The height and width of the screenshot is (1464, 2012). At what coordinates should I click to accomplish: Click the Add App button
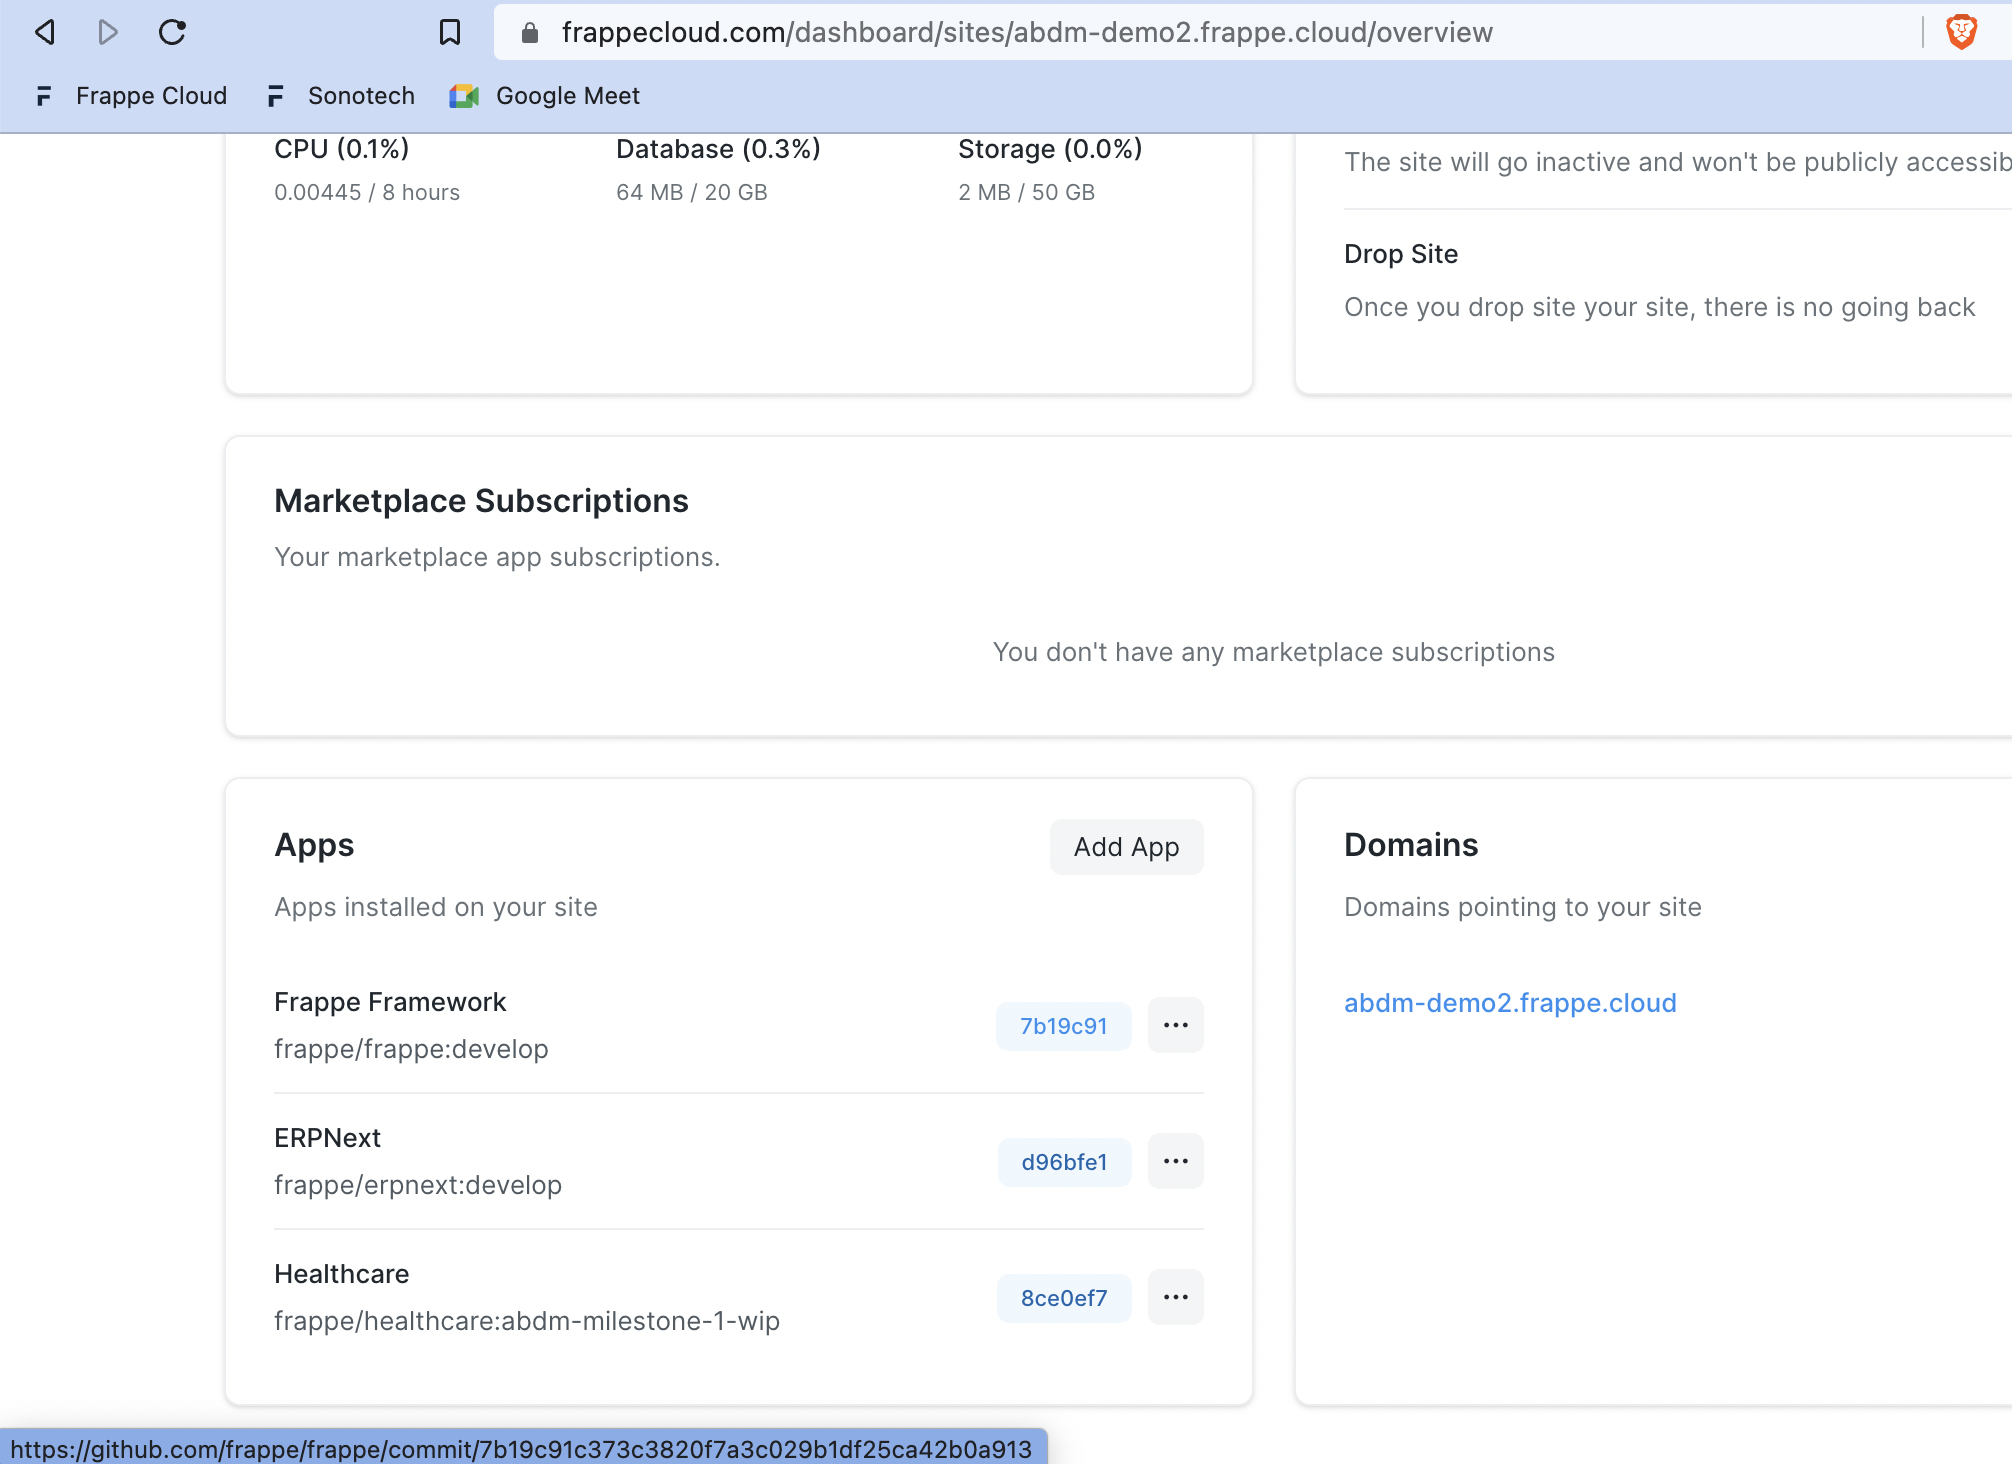pos(1126,847)
